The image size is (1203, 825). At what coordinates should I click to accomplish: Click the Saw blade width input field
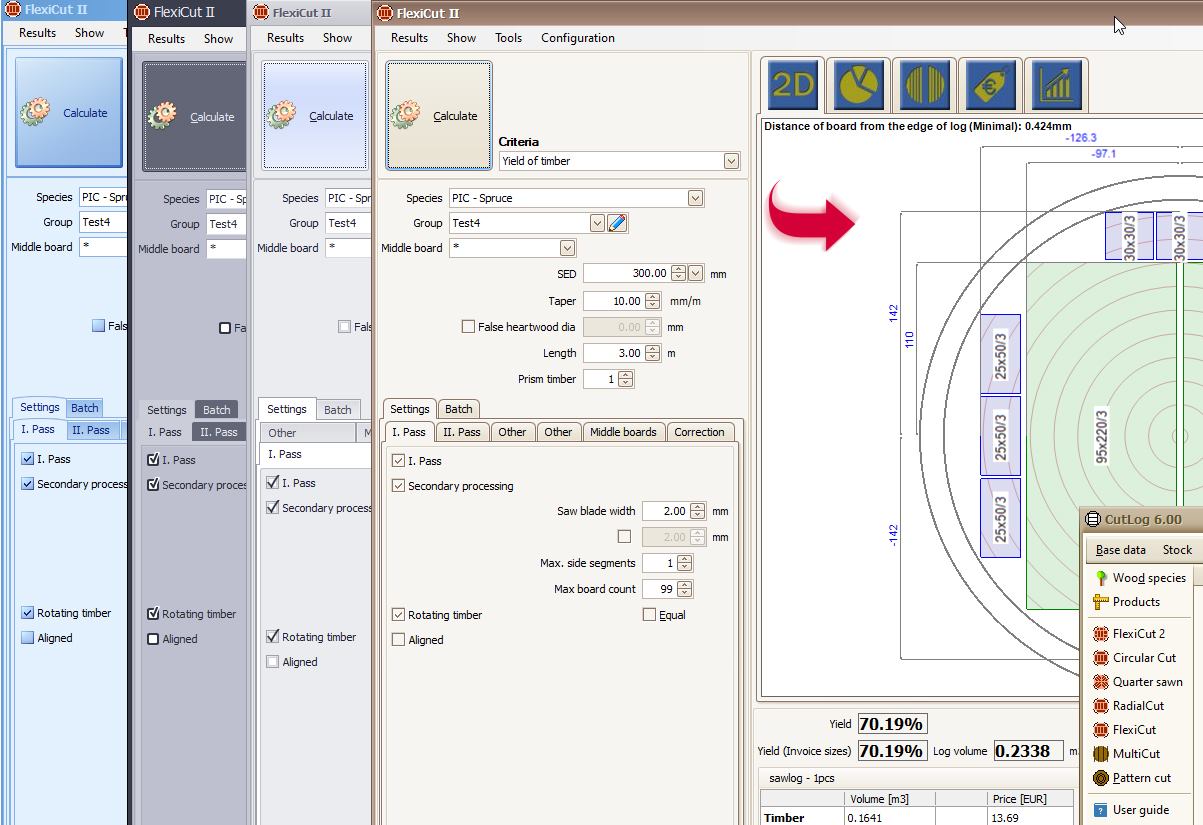click(x=666, y=511)
